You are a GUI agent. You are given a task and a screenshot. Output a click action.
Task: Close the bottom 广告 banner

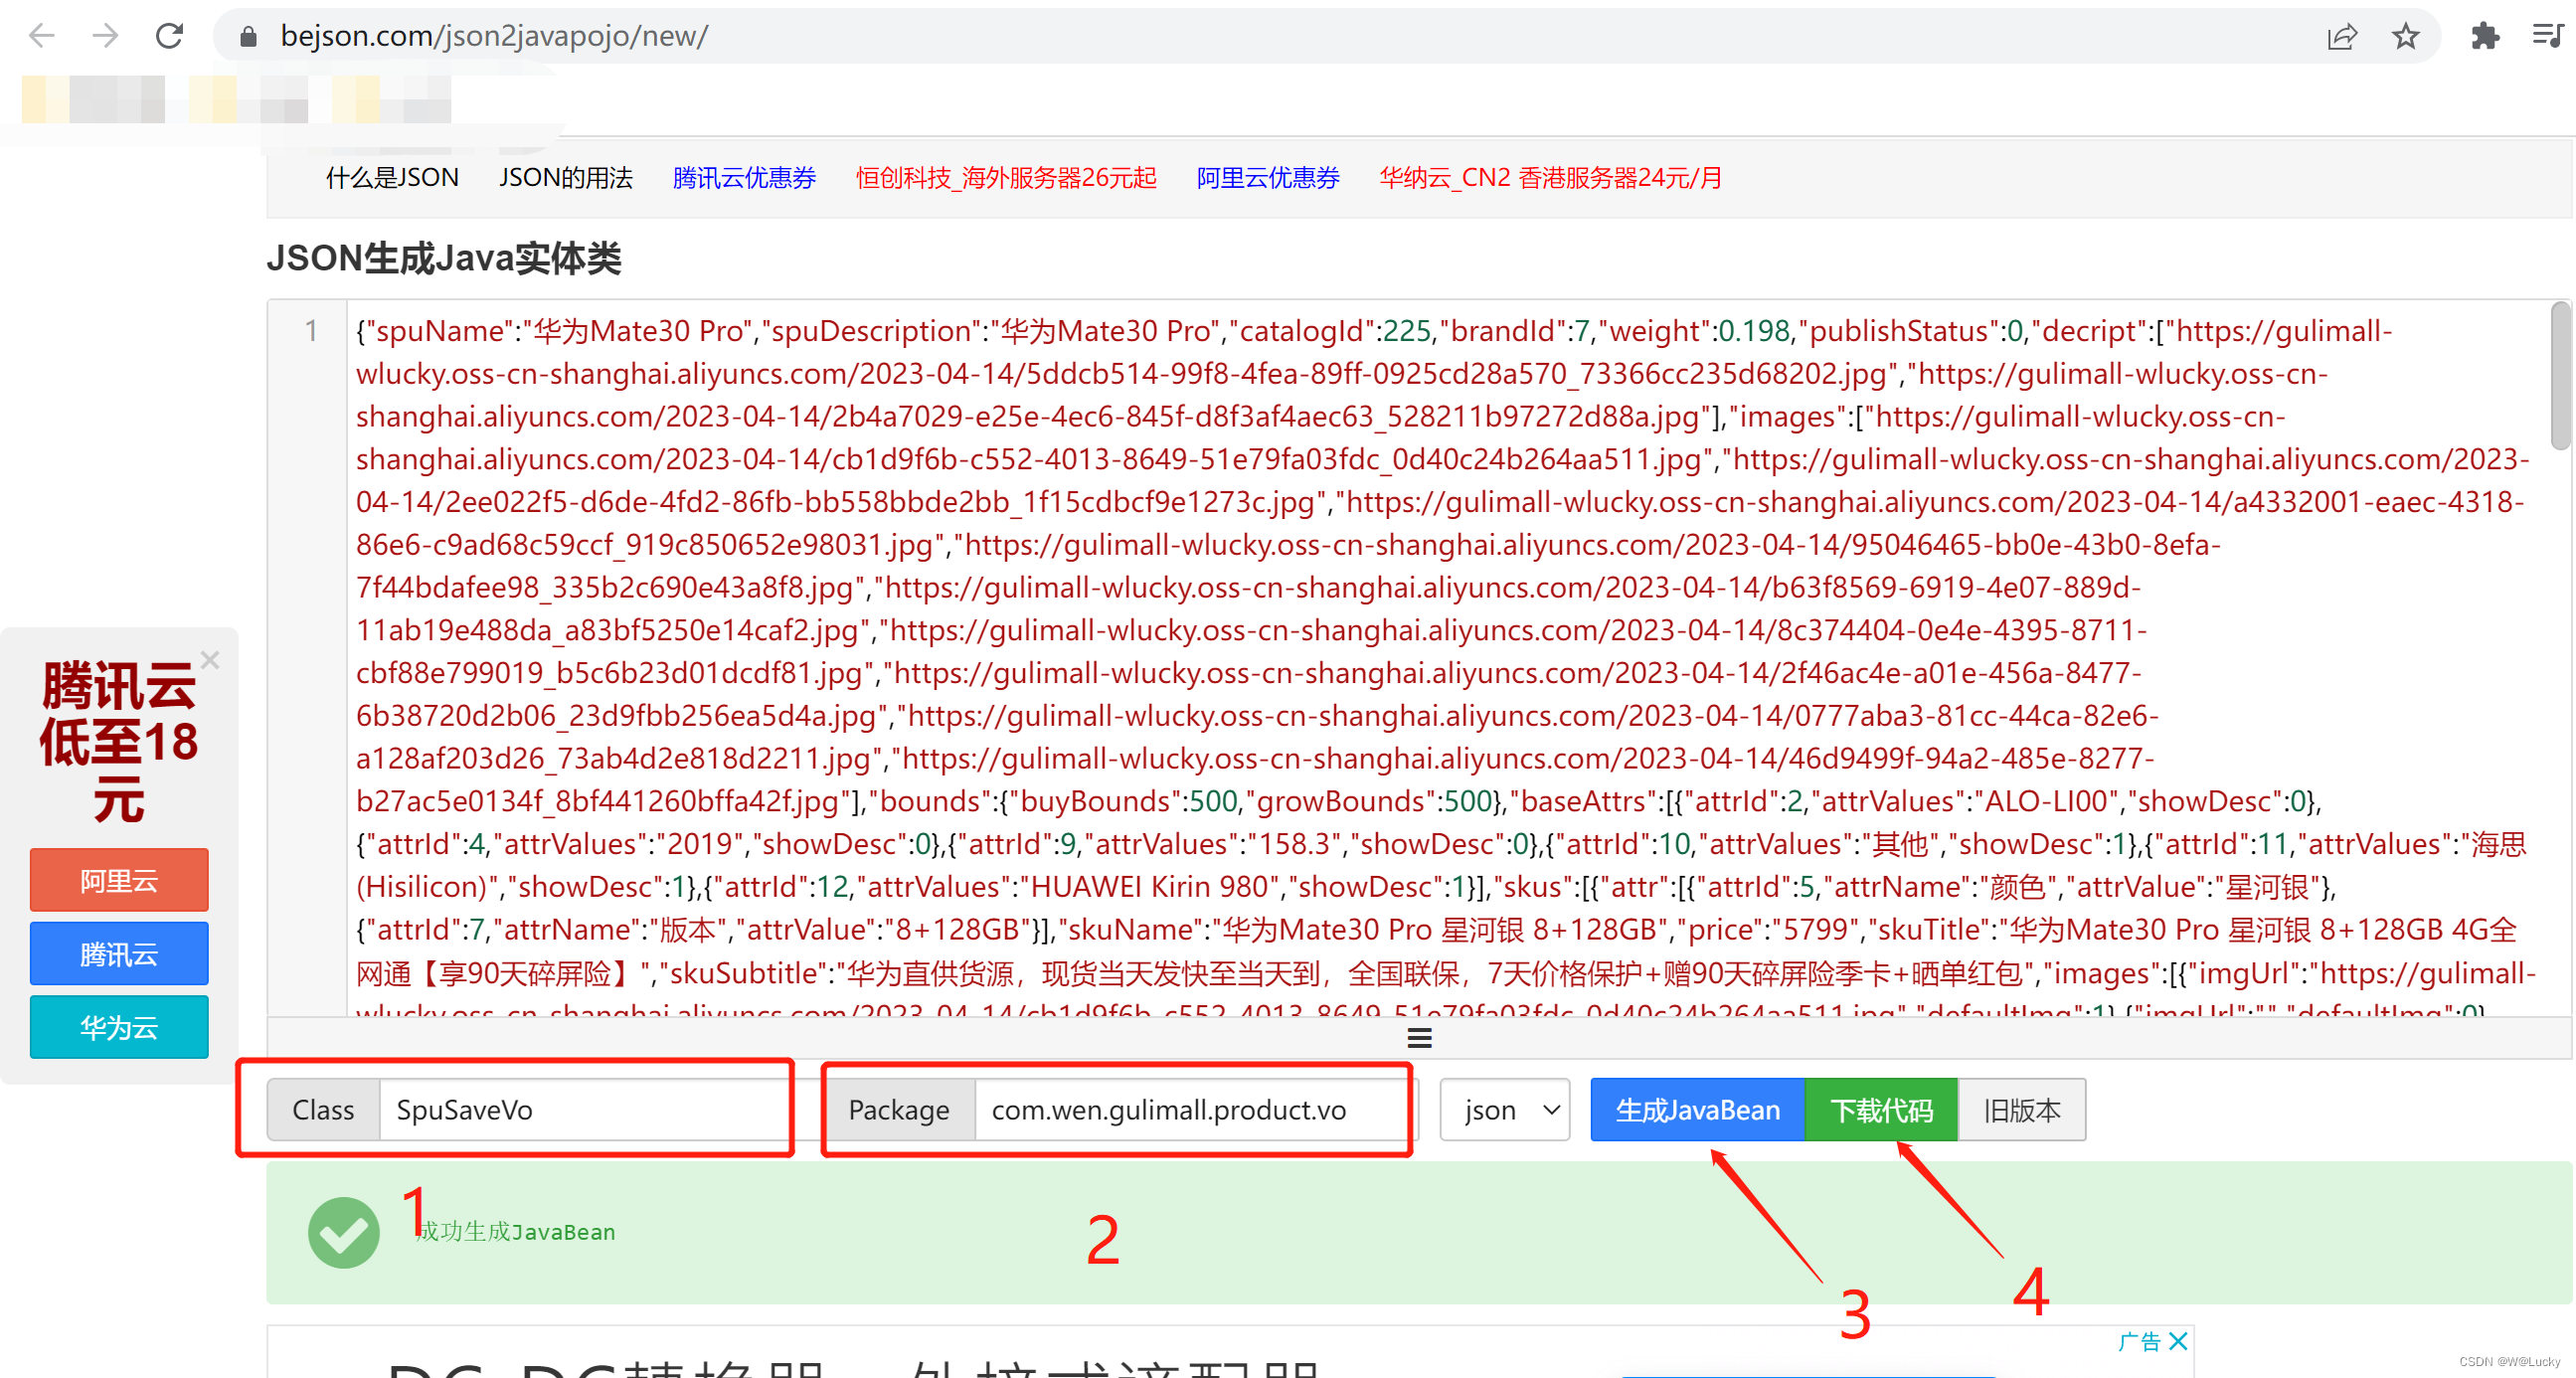point(2179,1341)
